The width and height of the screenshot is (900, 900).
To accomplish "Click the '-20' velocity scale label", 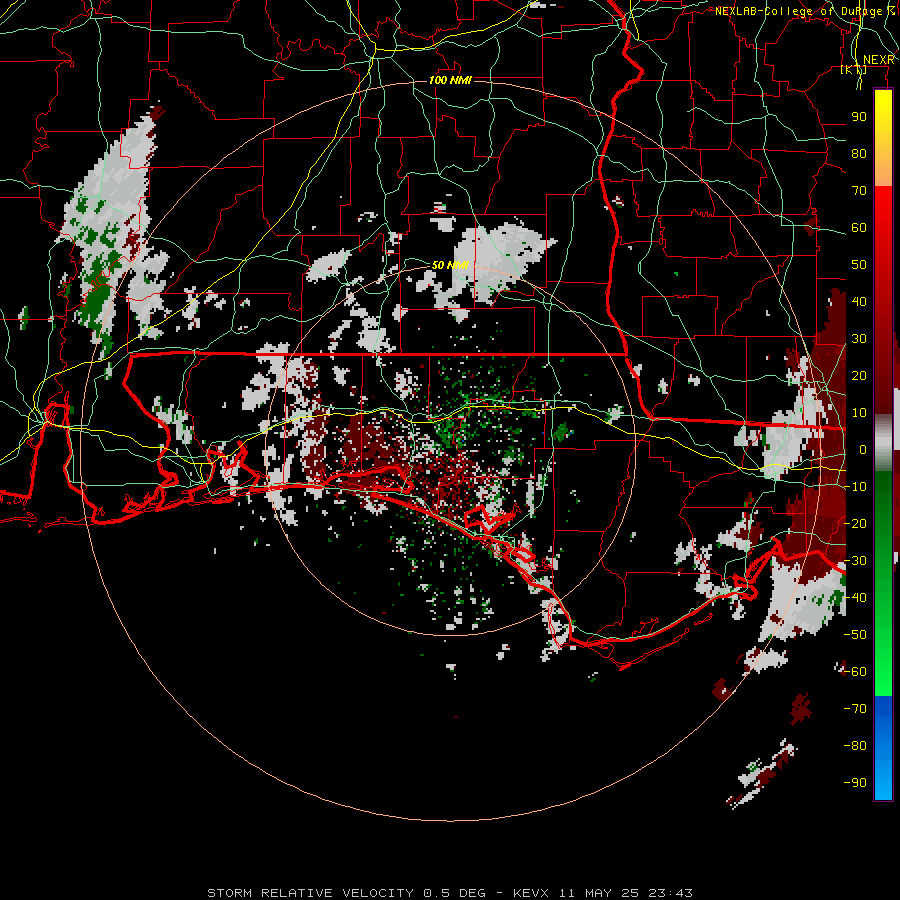I will click(x=855, y=523).
